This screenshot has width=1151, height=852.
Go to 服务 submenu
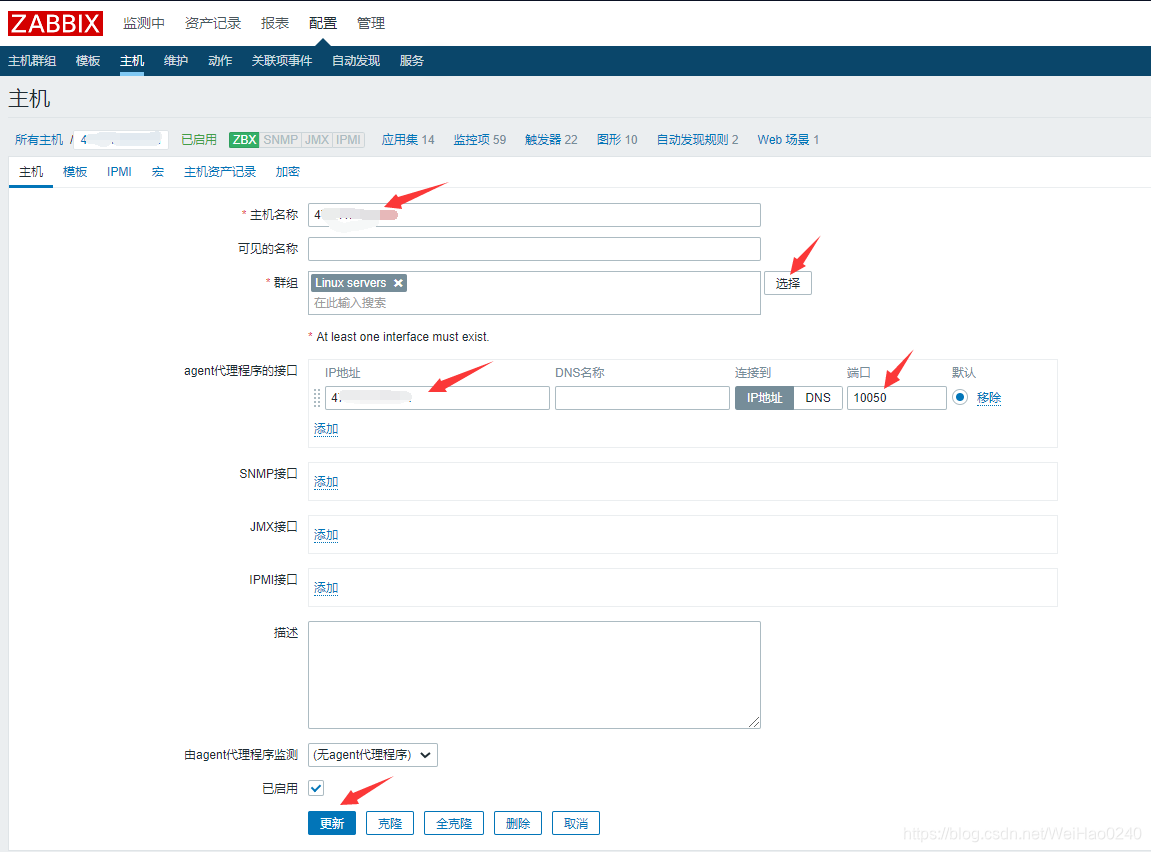click(x=412, y=61)
